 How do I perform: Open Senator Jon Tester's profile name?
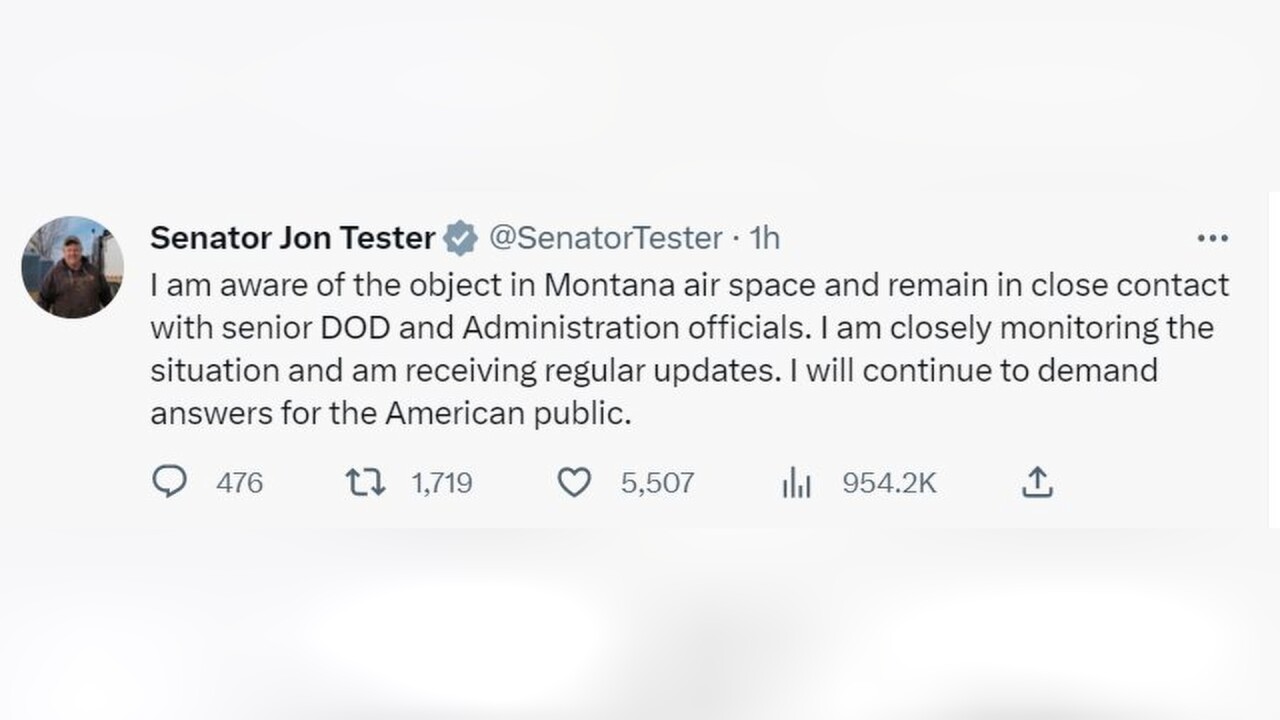pos(293,238)
